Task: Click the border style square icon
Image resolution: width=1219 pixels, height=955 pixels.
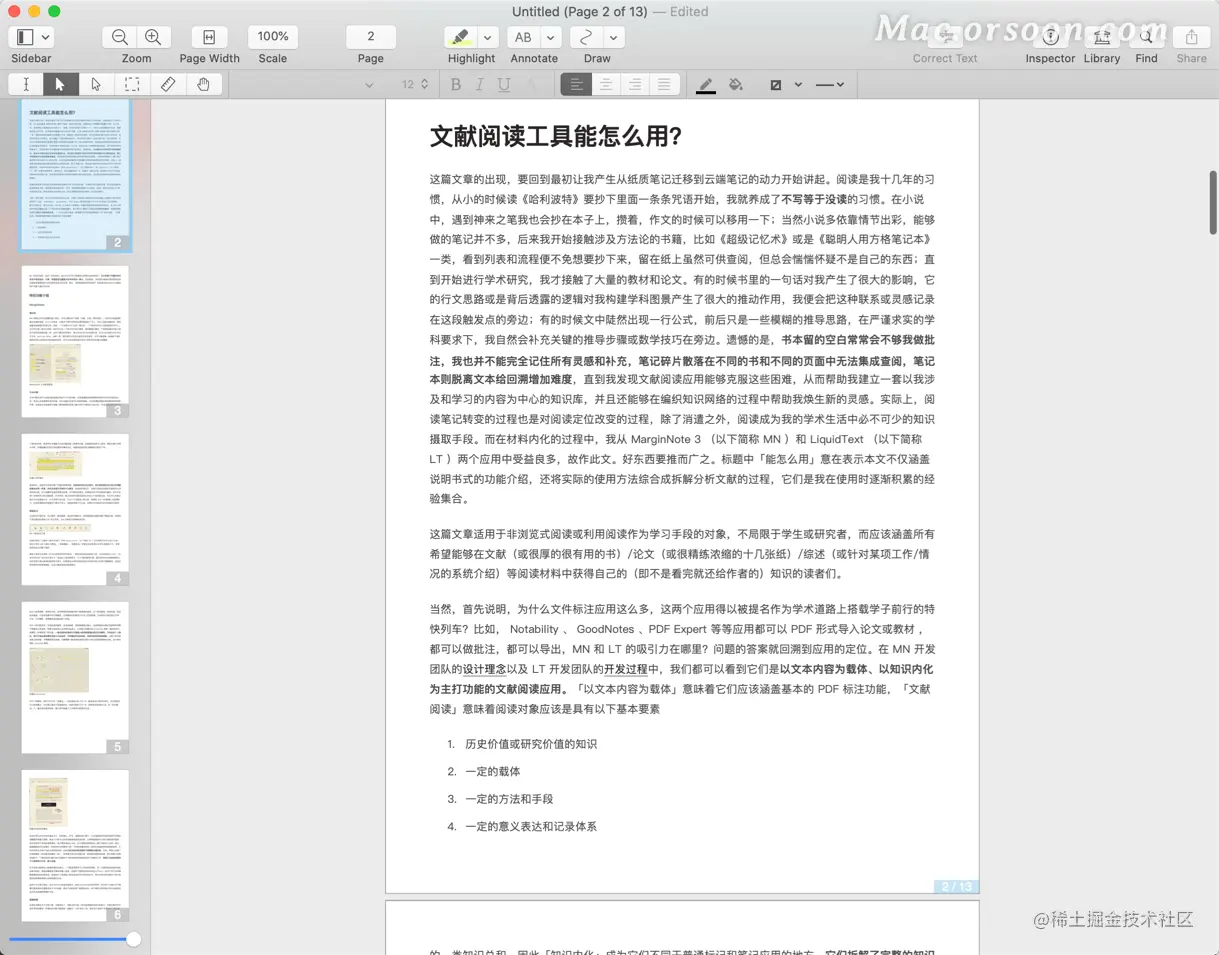Action: [x=775, y=85]
